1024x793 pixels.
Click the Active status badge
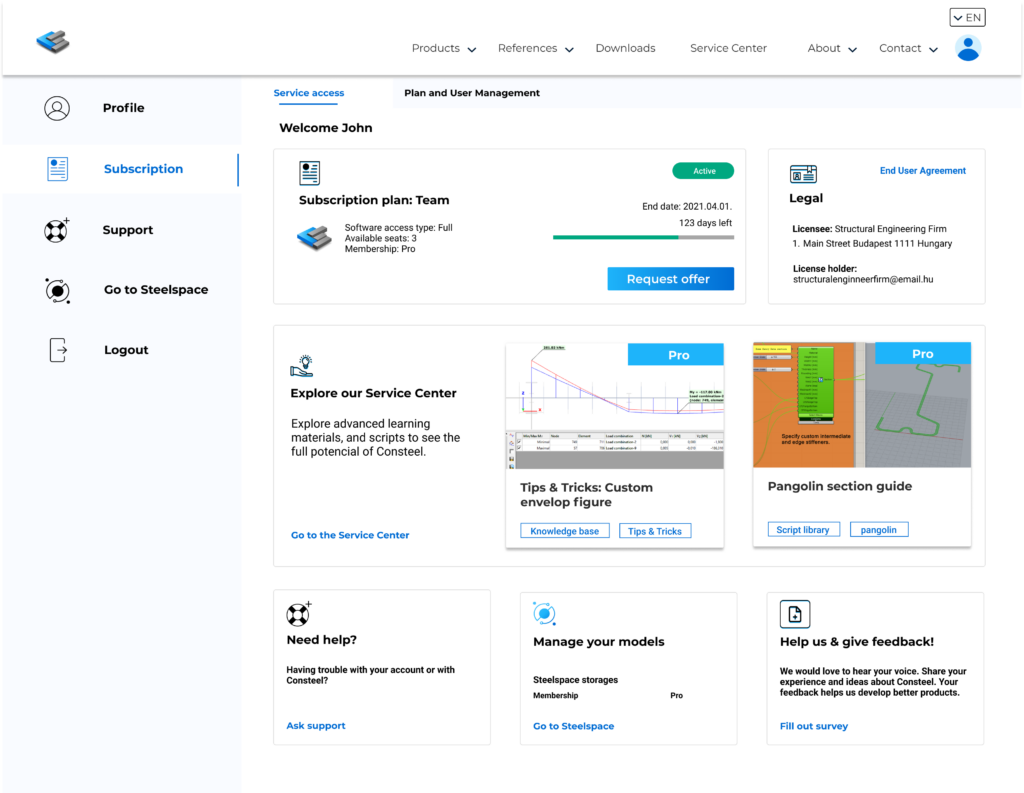[x=703, y=171]
